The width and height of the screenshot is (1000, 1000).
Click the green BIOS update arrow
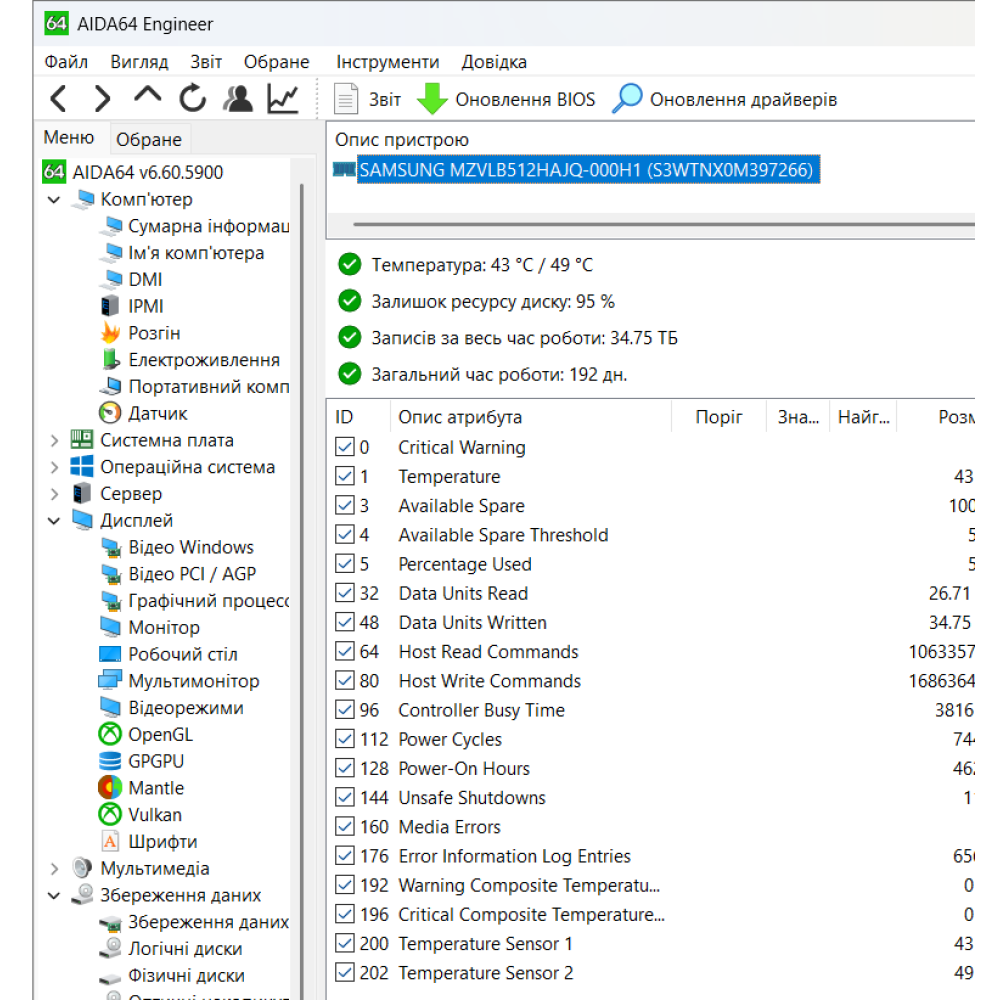432,99
